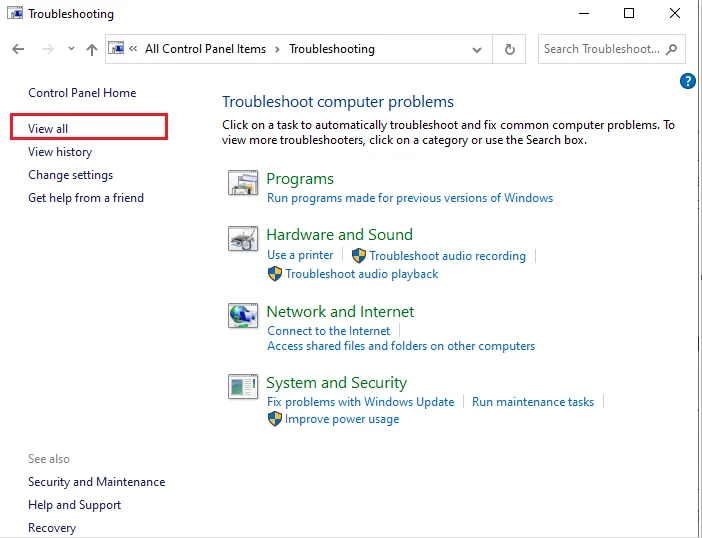Open Access shared files and folders link
The height and width of the screenshot is (538, 702).
[401, 346]
